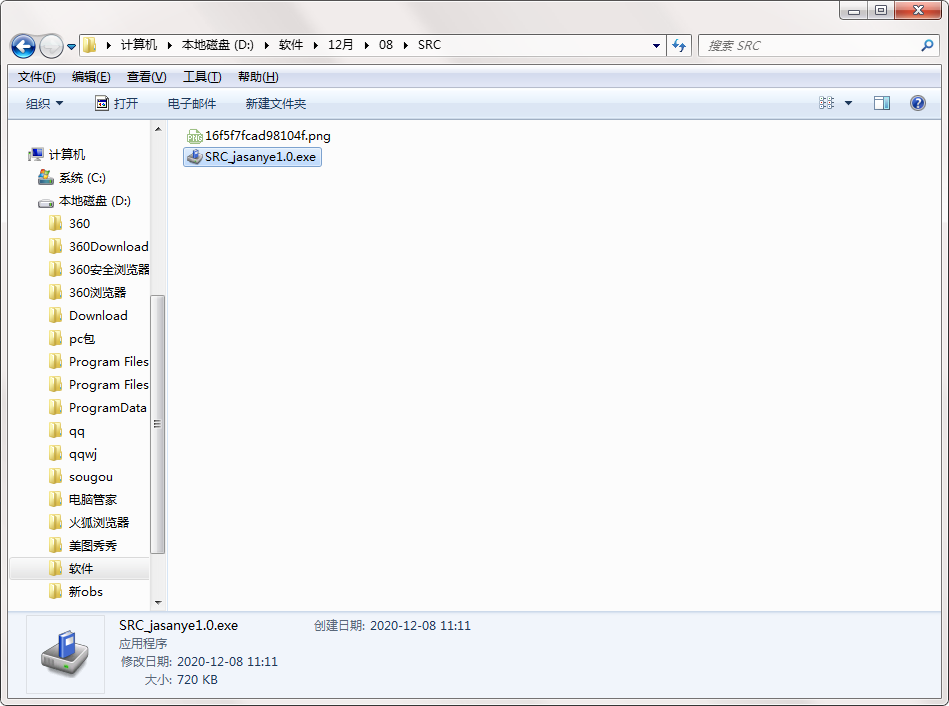Open the 电脑管家 folder
Screen dimensions: 949x706
click(x=83, y=500)
